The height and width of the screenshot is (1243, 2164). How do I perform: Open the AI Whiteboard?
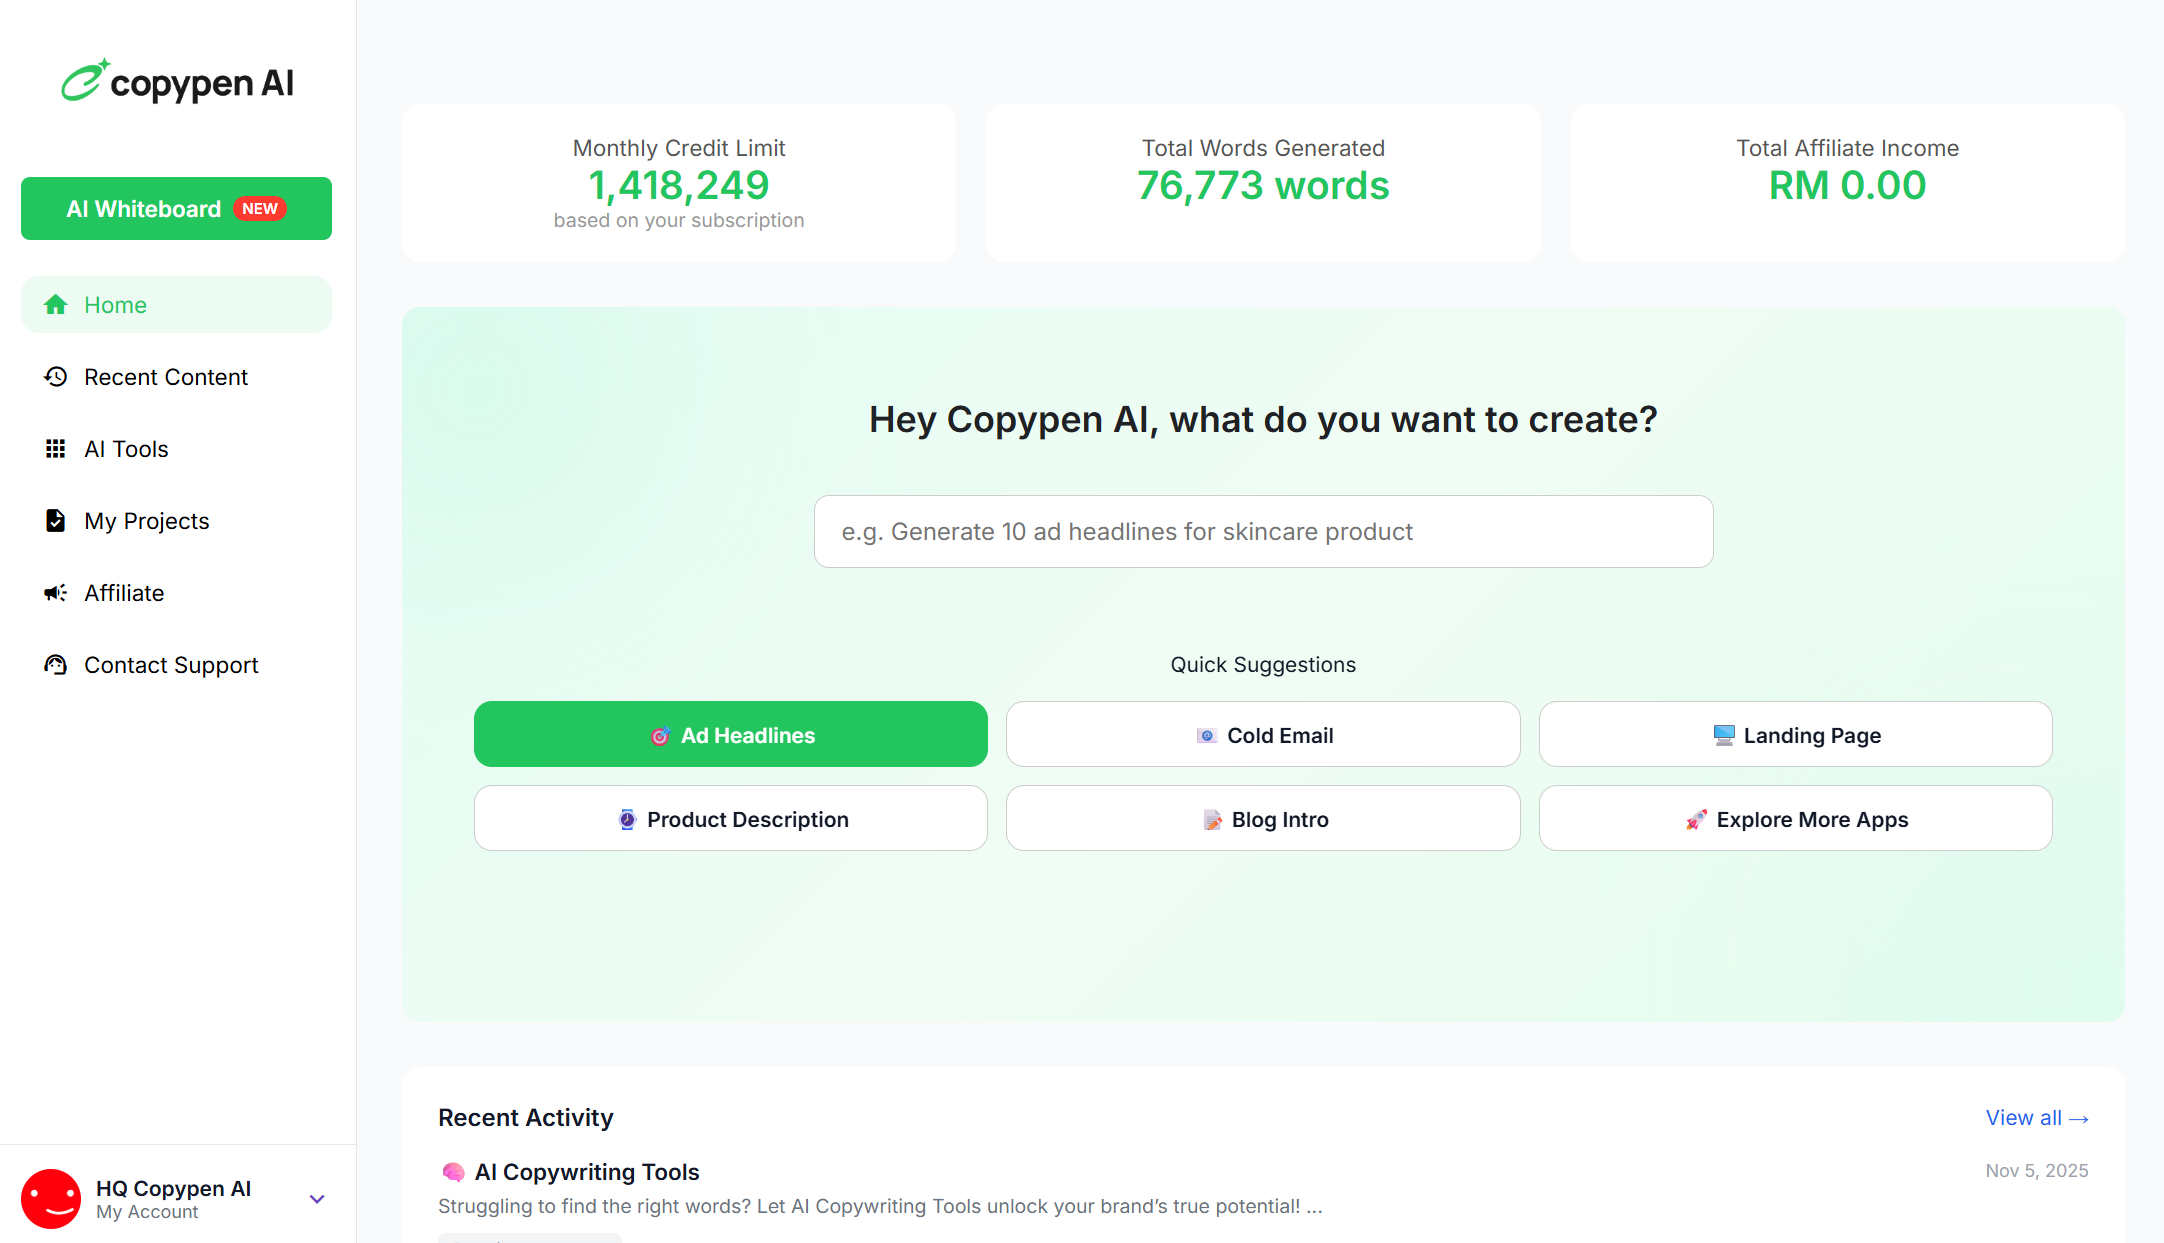[176, 209]
